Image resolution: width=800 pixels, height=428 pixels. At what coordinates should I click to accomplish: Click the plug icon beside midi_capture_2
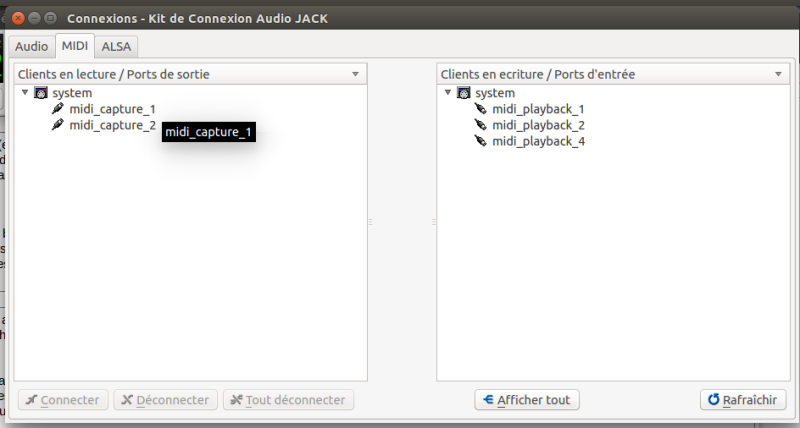pos(58,125)
